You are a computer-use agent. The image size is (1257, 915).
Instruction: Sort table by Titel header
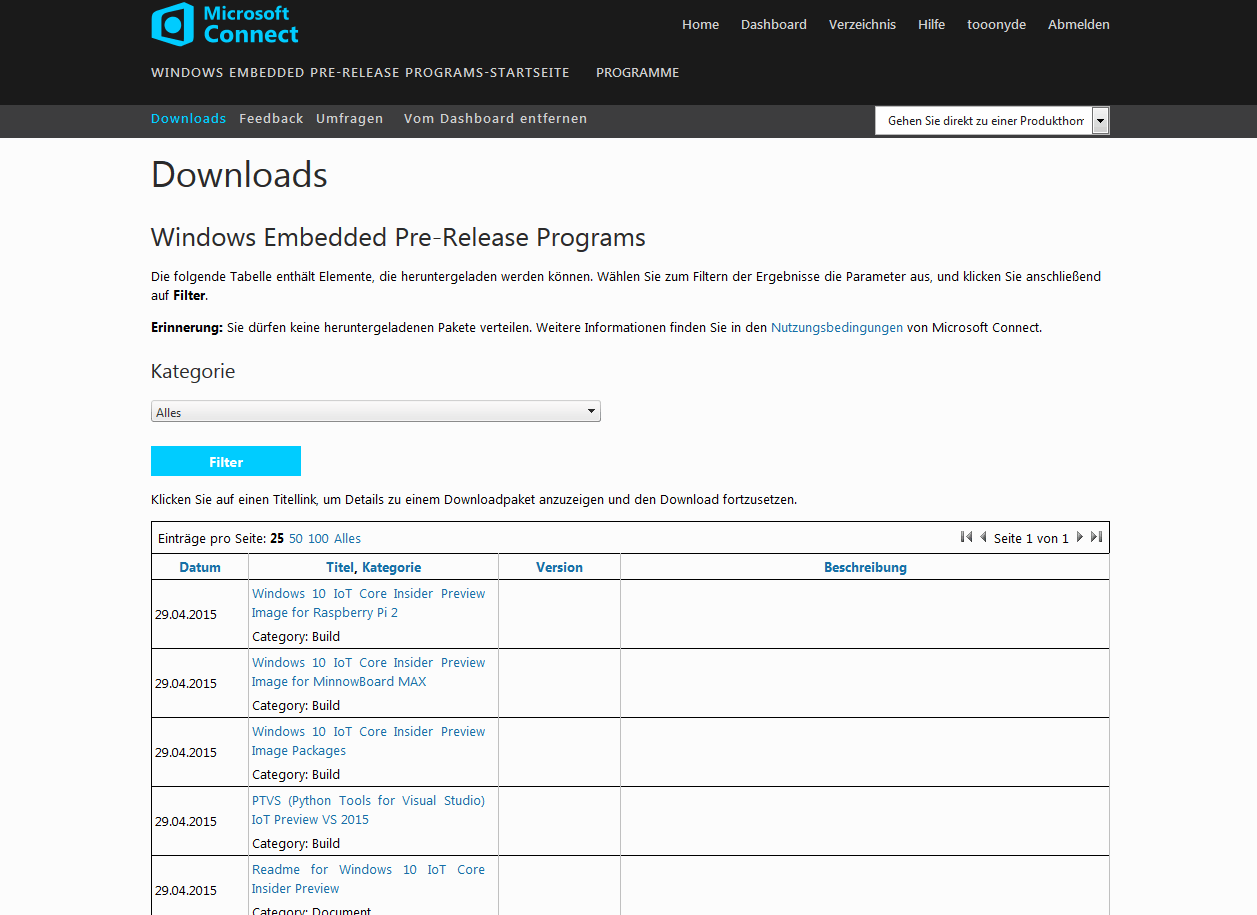point(340,567)
